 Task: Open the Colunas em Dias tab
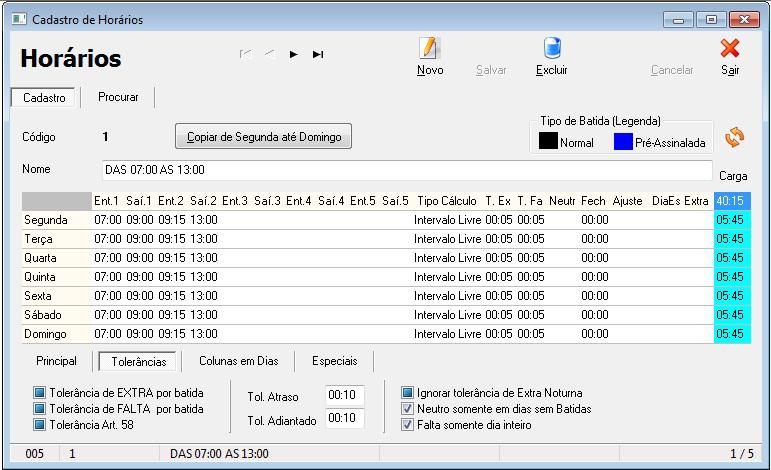coord(238,360)
